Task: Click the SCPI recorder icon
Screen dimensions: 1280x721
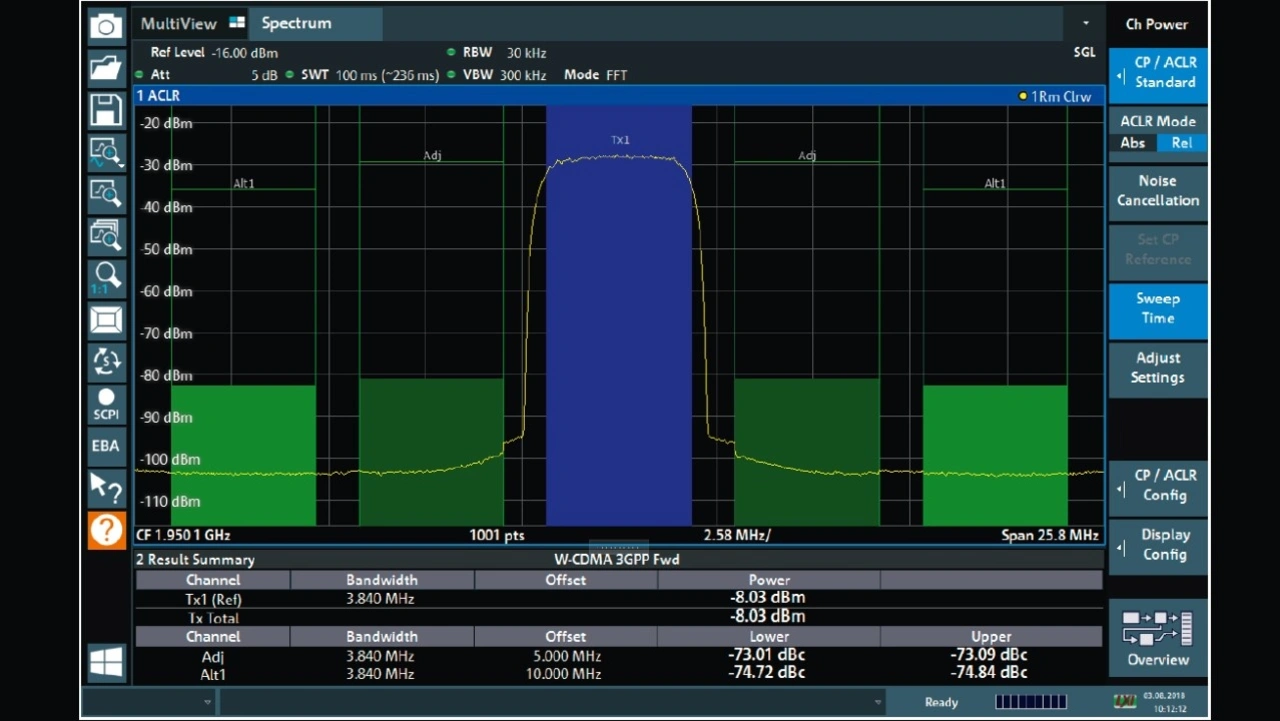Action: tap(106, 404)
